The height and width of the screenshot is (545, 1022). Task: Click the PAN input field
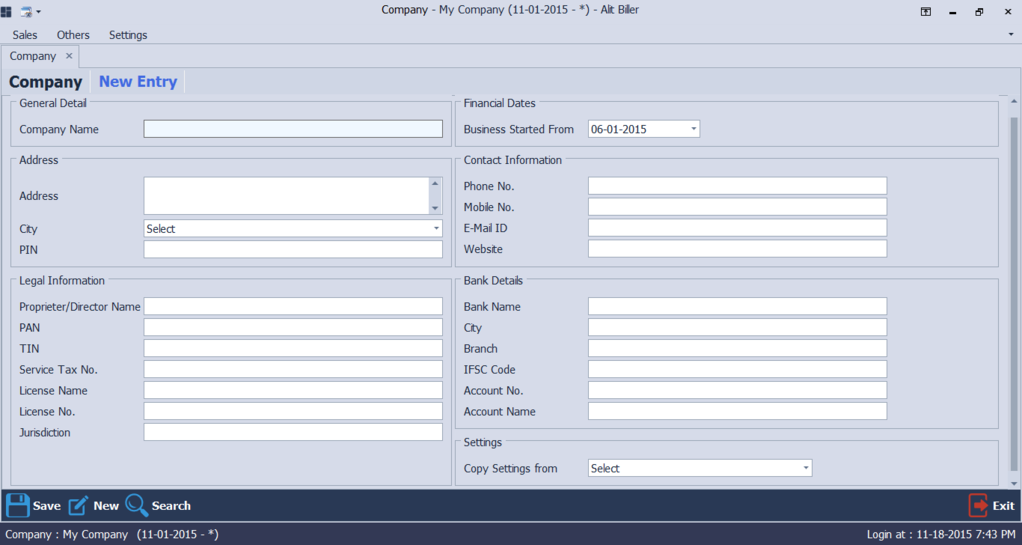pyautogui.click(x=293, y=327)
